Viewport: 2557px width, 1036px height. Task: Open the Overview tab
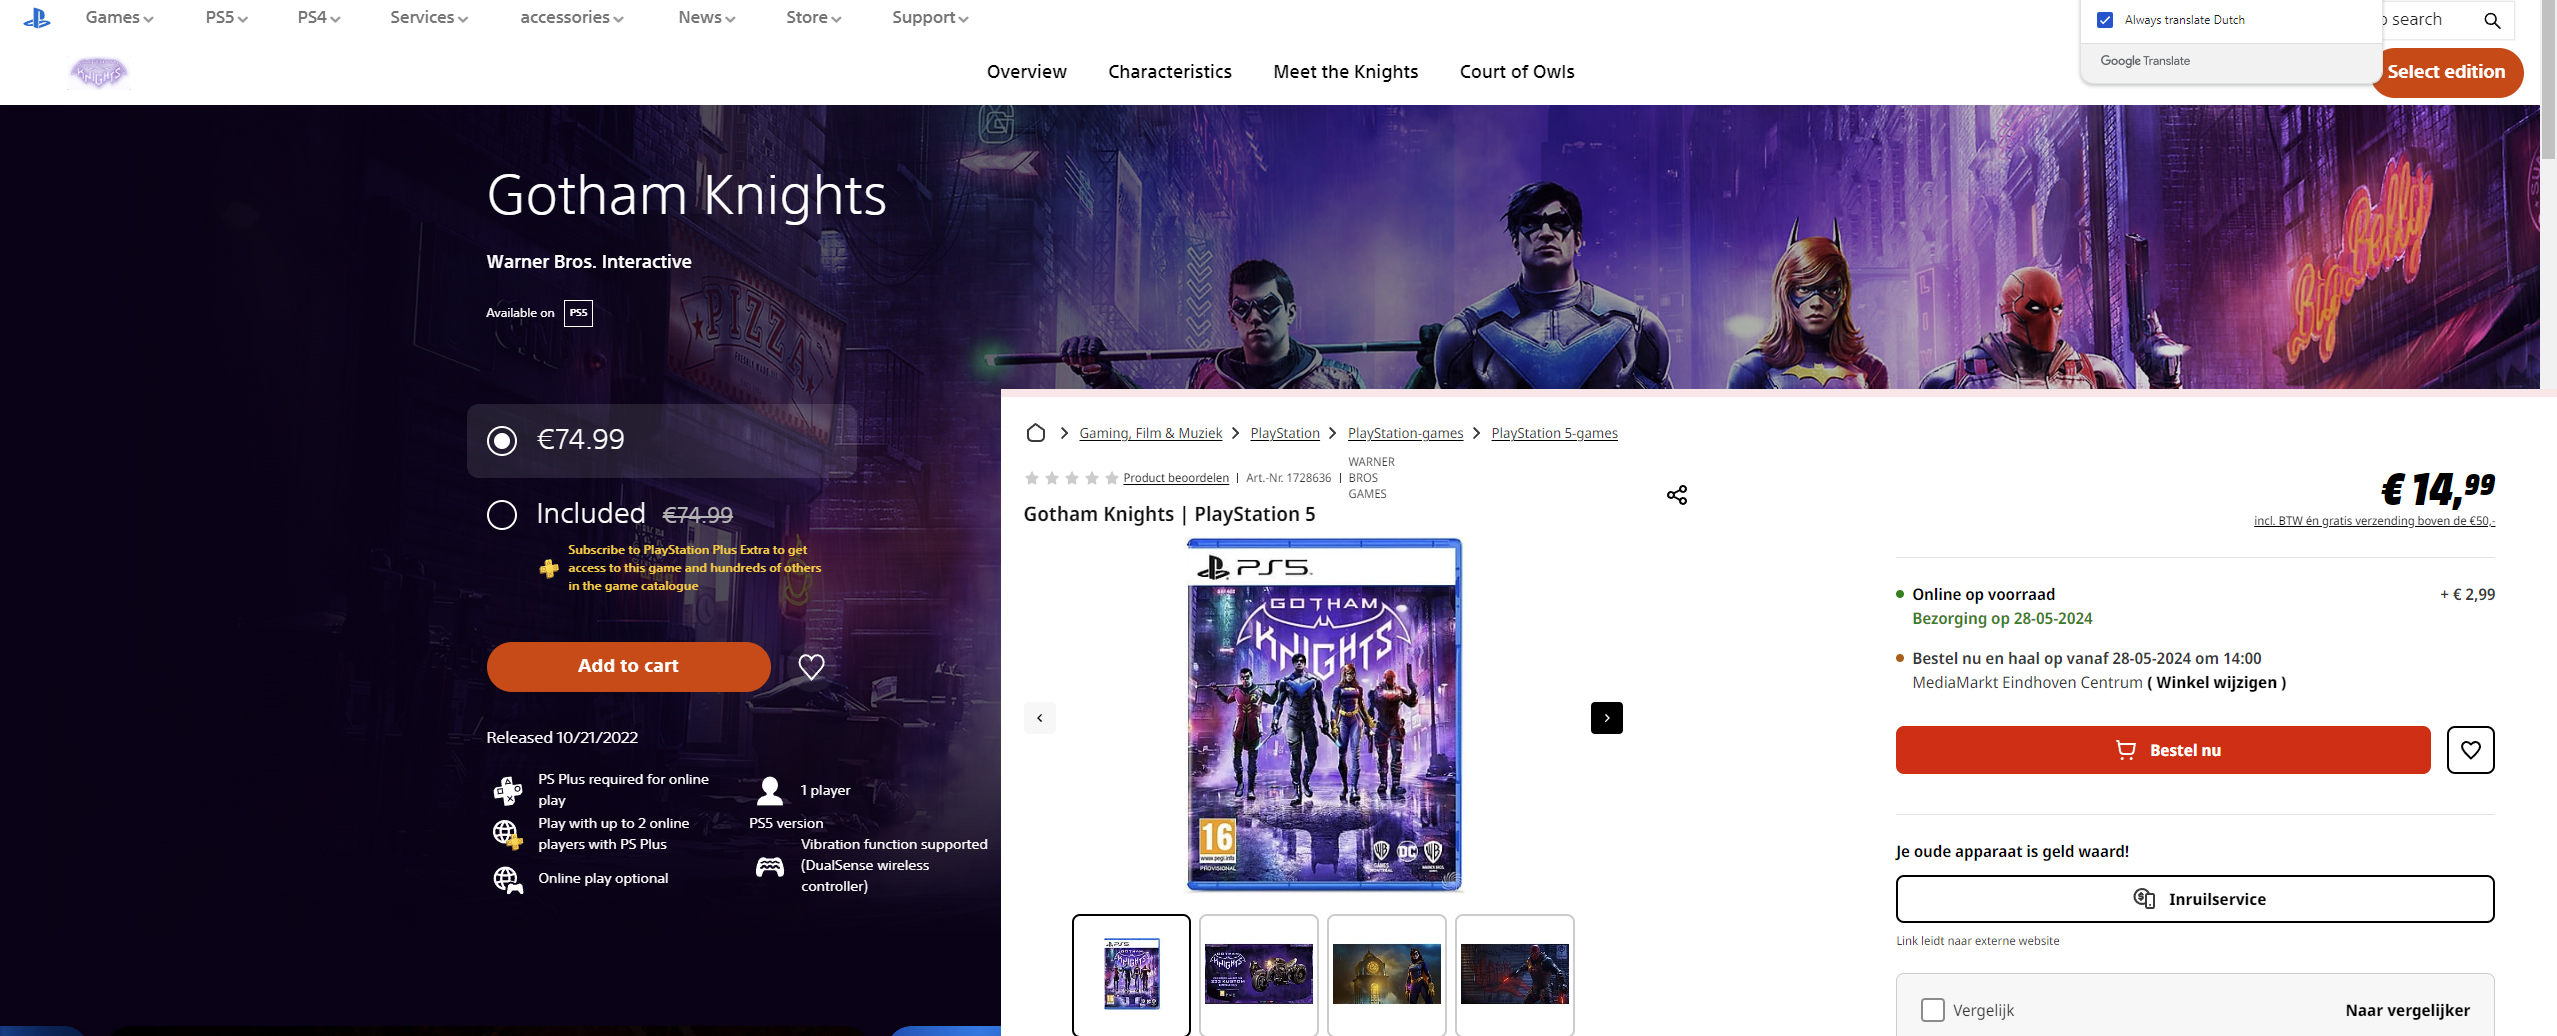tap(1026, 72)
